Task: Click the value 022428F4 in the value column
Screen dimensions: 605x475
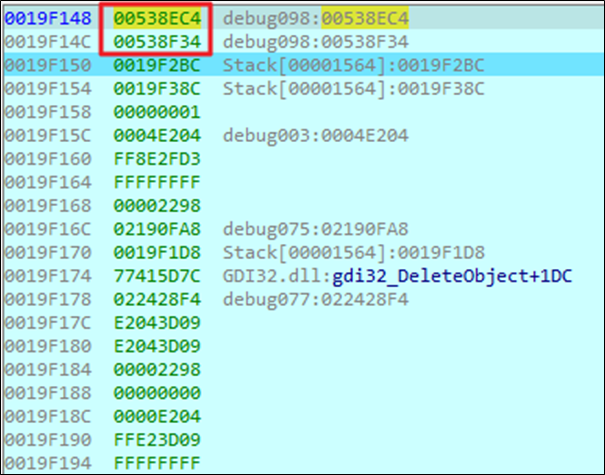Action: (157, 299)
